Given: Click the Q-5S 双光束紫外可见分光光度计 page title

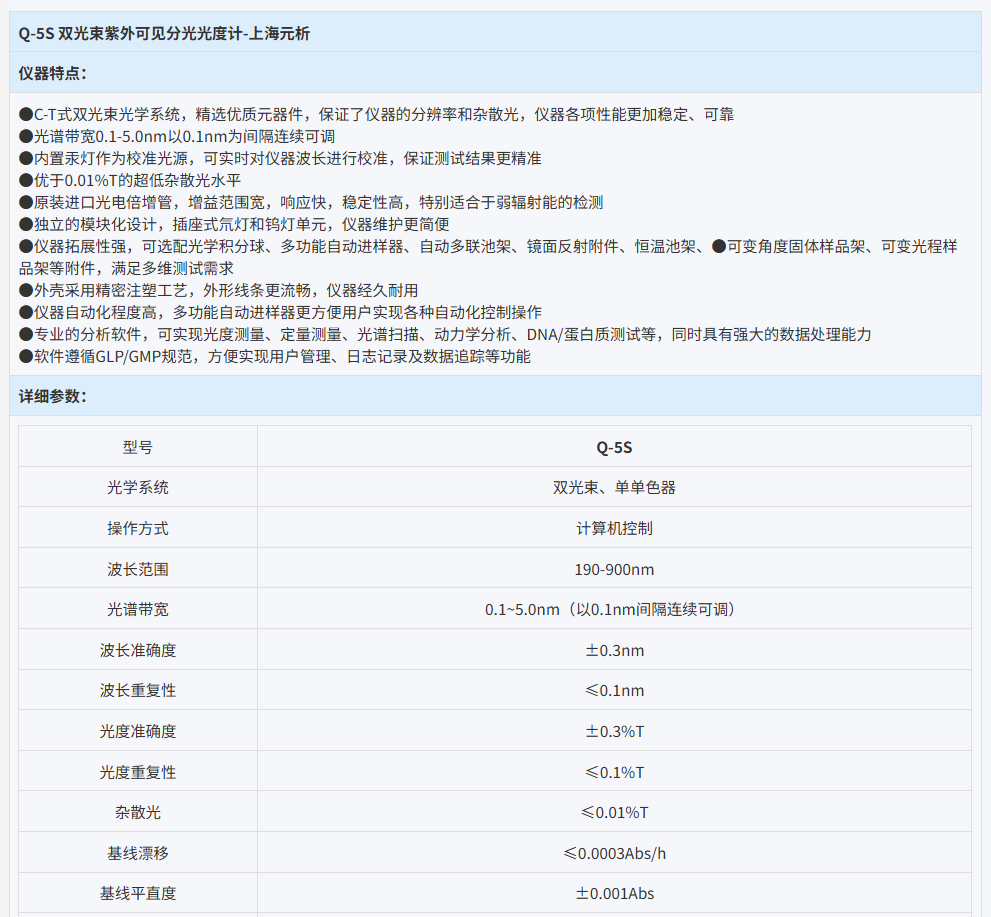Looking at the screenshot, I should 165,33.
